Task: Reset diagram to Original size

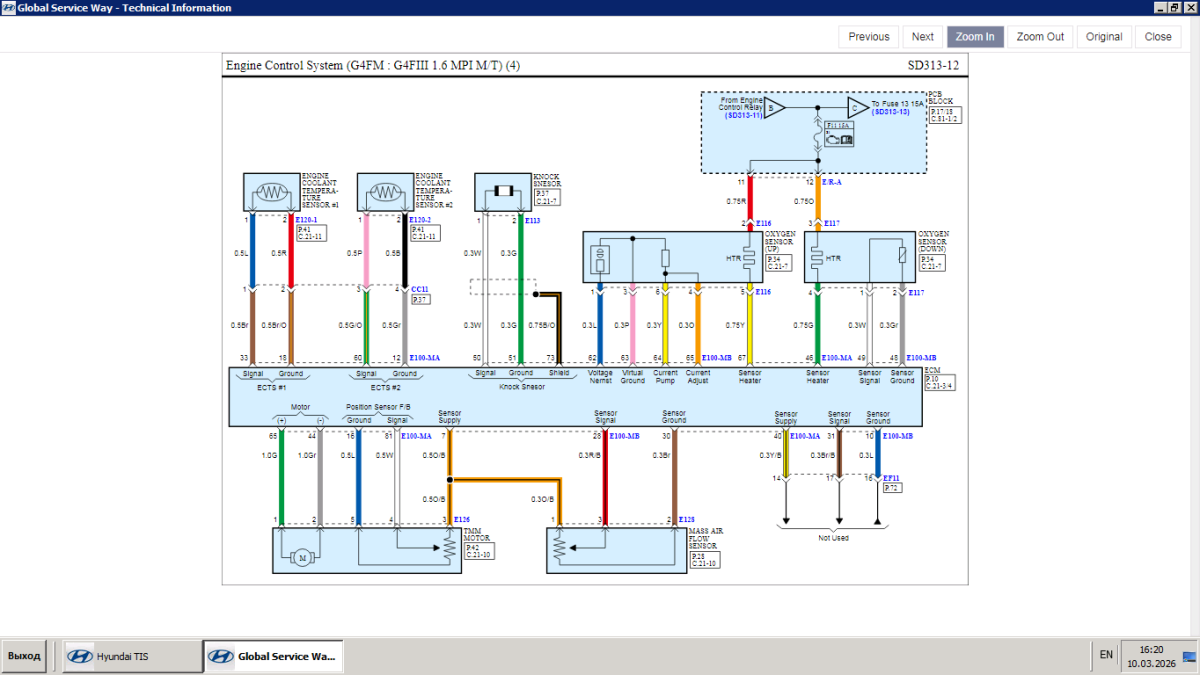Action: tap(1104, 37)
